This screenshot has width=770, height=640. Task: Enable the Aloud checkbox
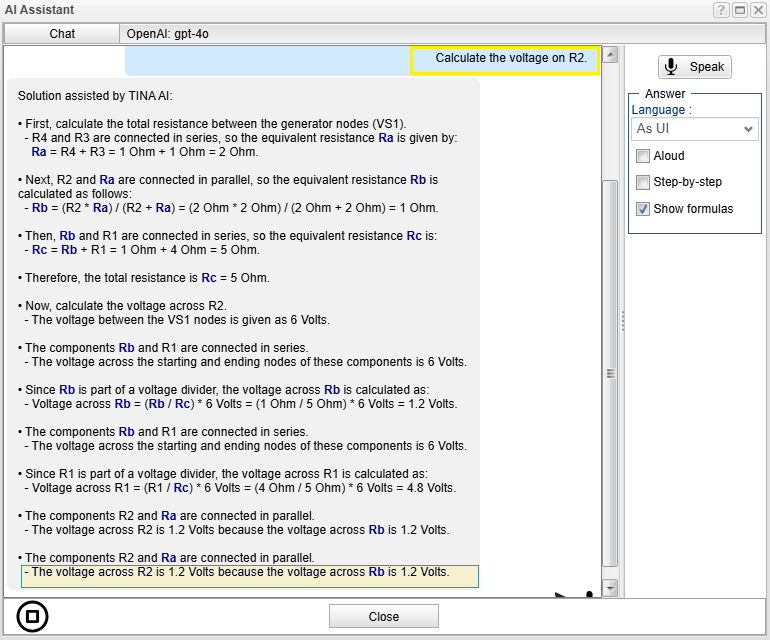tap(643, 156)
